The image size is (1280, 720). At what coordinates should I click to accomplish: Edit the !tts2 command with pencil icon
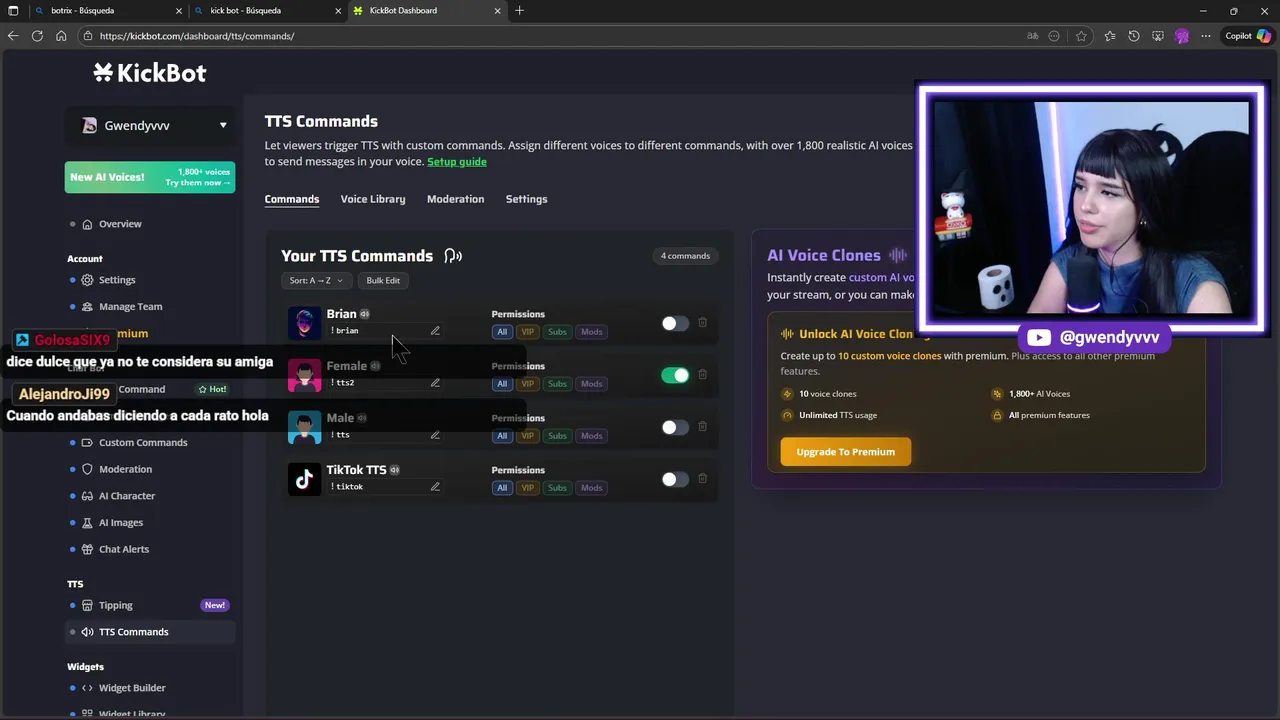pos(435,383)
